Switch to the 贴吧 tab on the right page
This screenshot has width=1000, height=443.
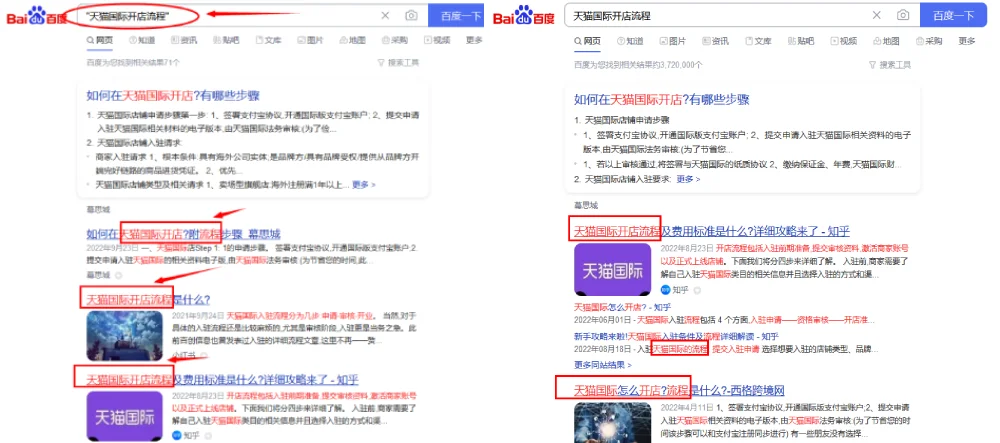click(x=801, y=41)
